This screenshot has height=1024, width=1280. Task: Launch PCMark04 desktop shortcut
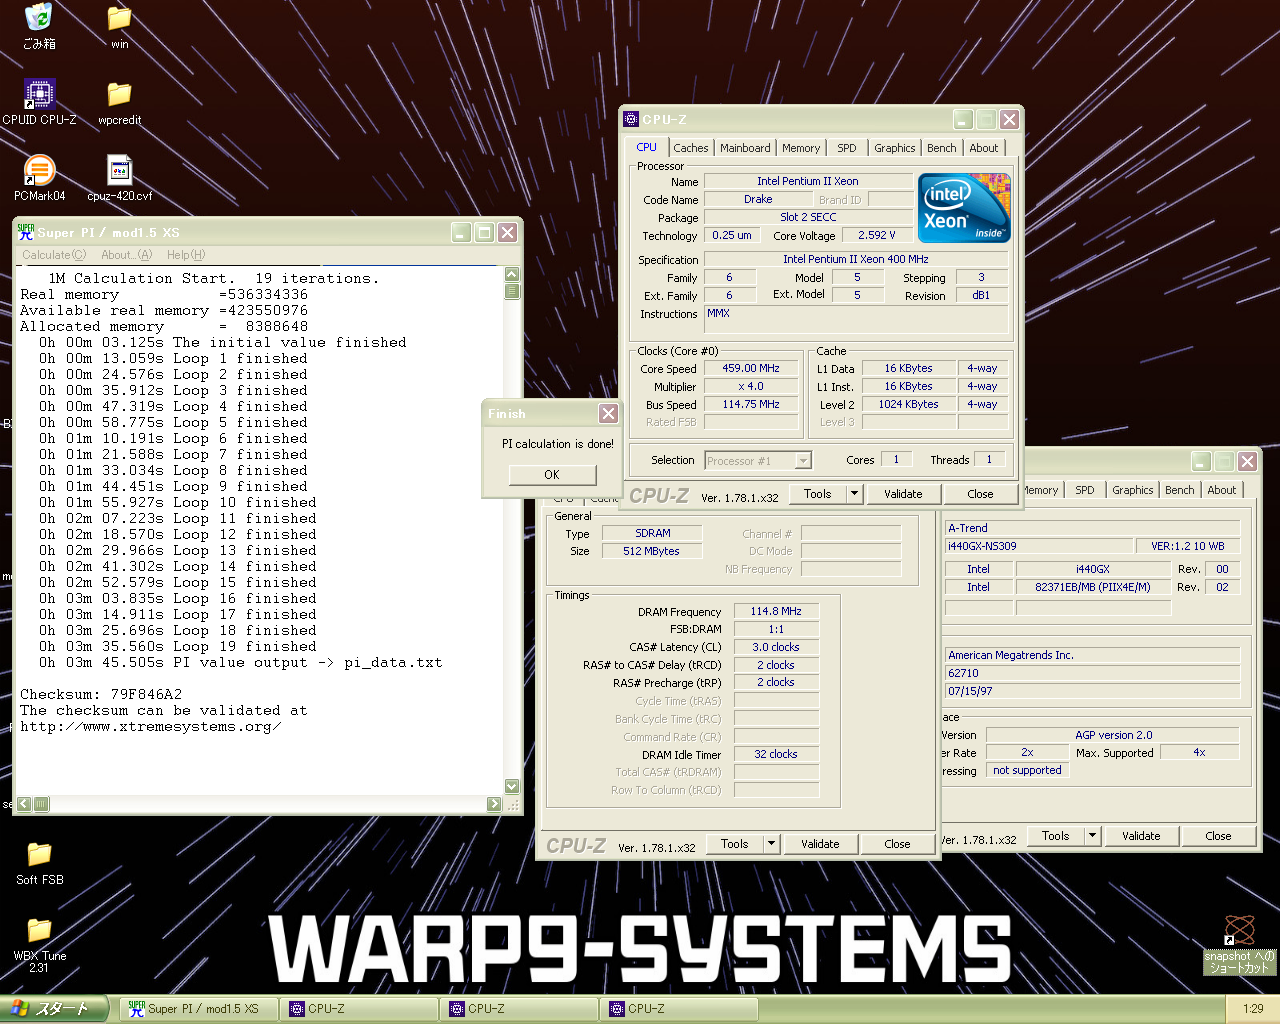tap(39, 172)
